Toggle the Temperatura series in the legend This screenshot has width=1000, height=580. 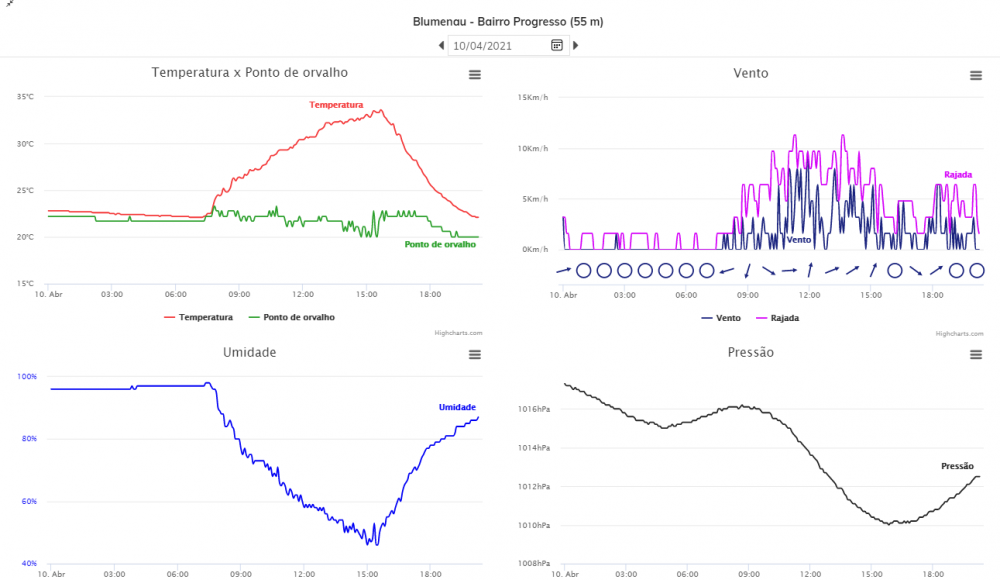[198, 317]
